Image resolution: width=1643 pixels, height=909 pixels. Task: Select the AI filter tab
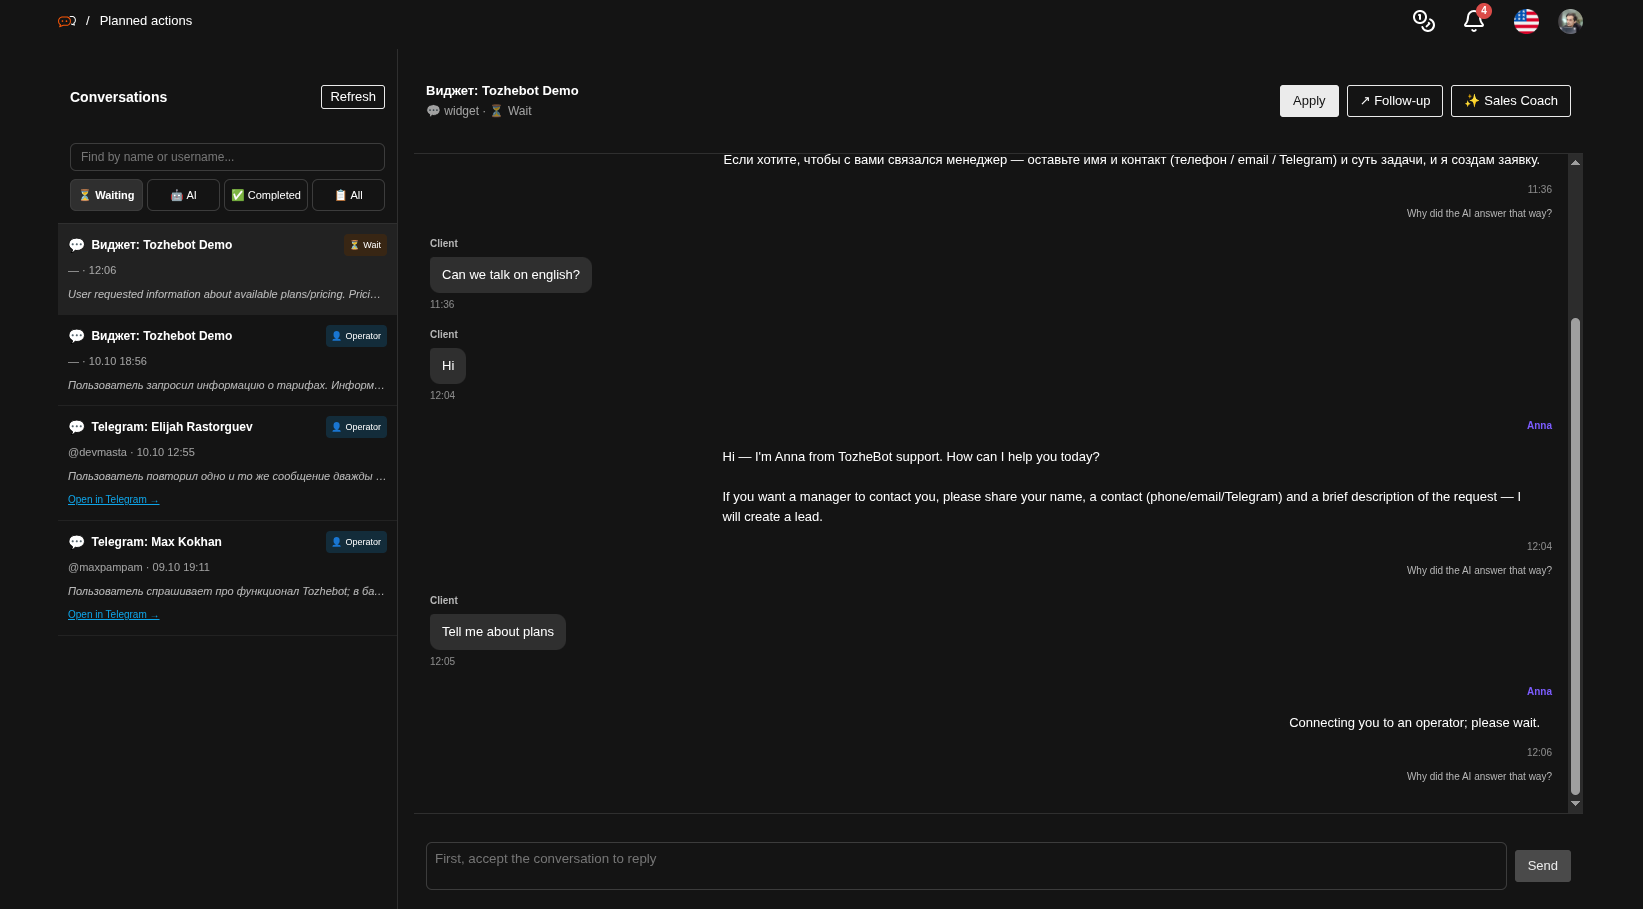(183, 195)
